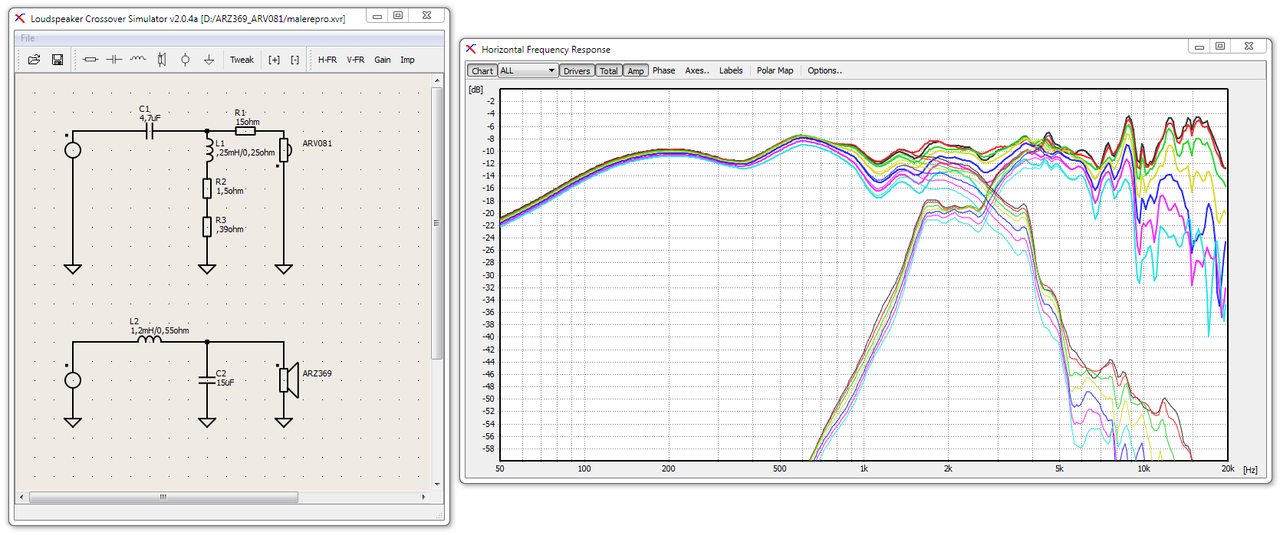1280x535 pixels.
Task: Click the ARV081 label text
Action: [317, 144]
